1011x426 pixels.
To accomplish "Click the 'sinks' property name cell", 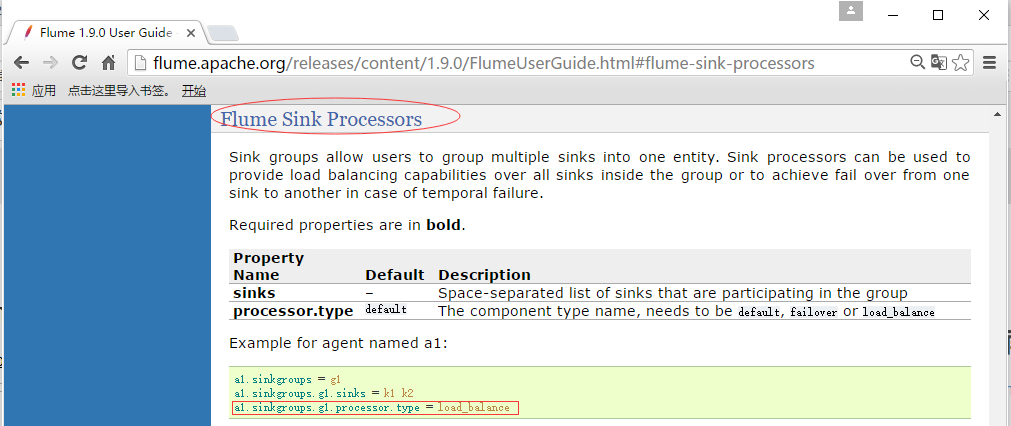I will [254, 293].
